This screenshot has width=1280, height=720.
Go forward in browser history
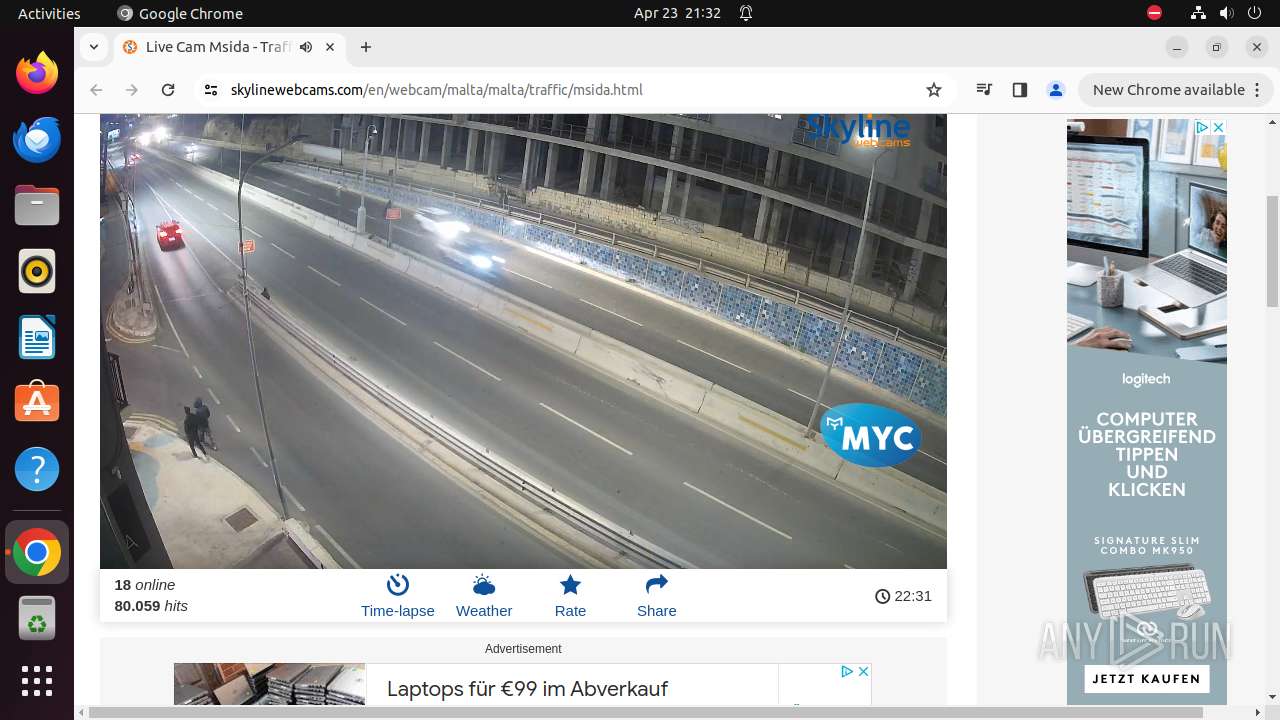pos(132,90)
